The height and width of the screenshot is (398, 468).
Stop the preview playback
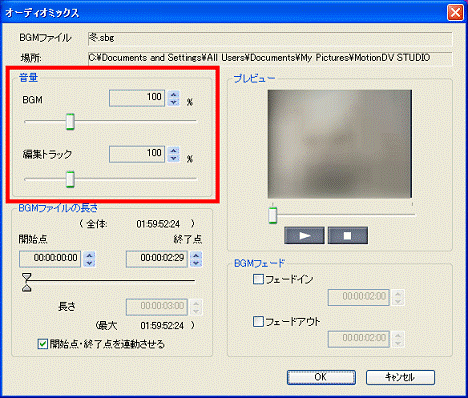coord(348,236)
